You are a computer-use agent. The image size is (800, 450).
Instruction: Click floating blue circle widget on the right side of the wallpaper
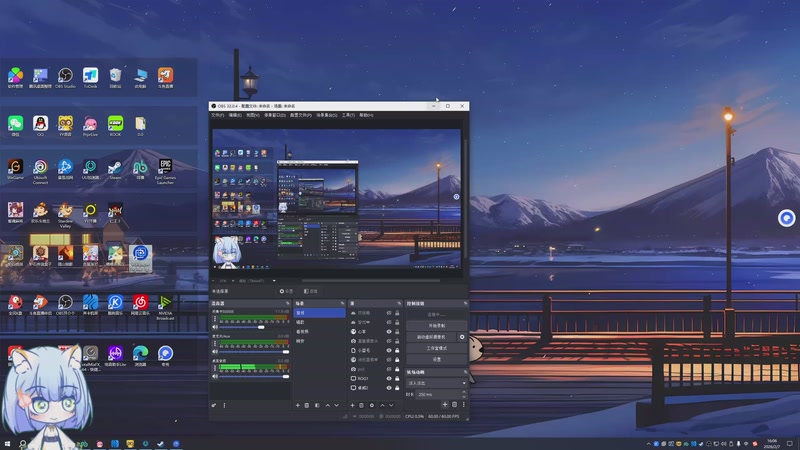[786, 218]
